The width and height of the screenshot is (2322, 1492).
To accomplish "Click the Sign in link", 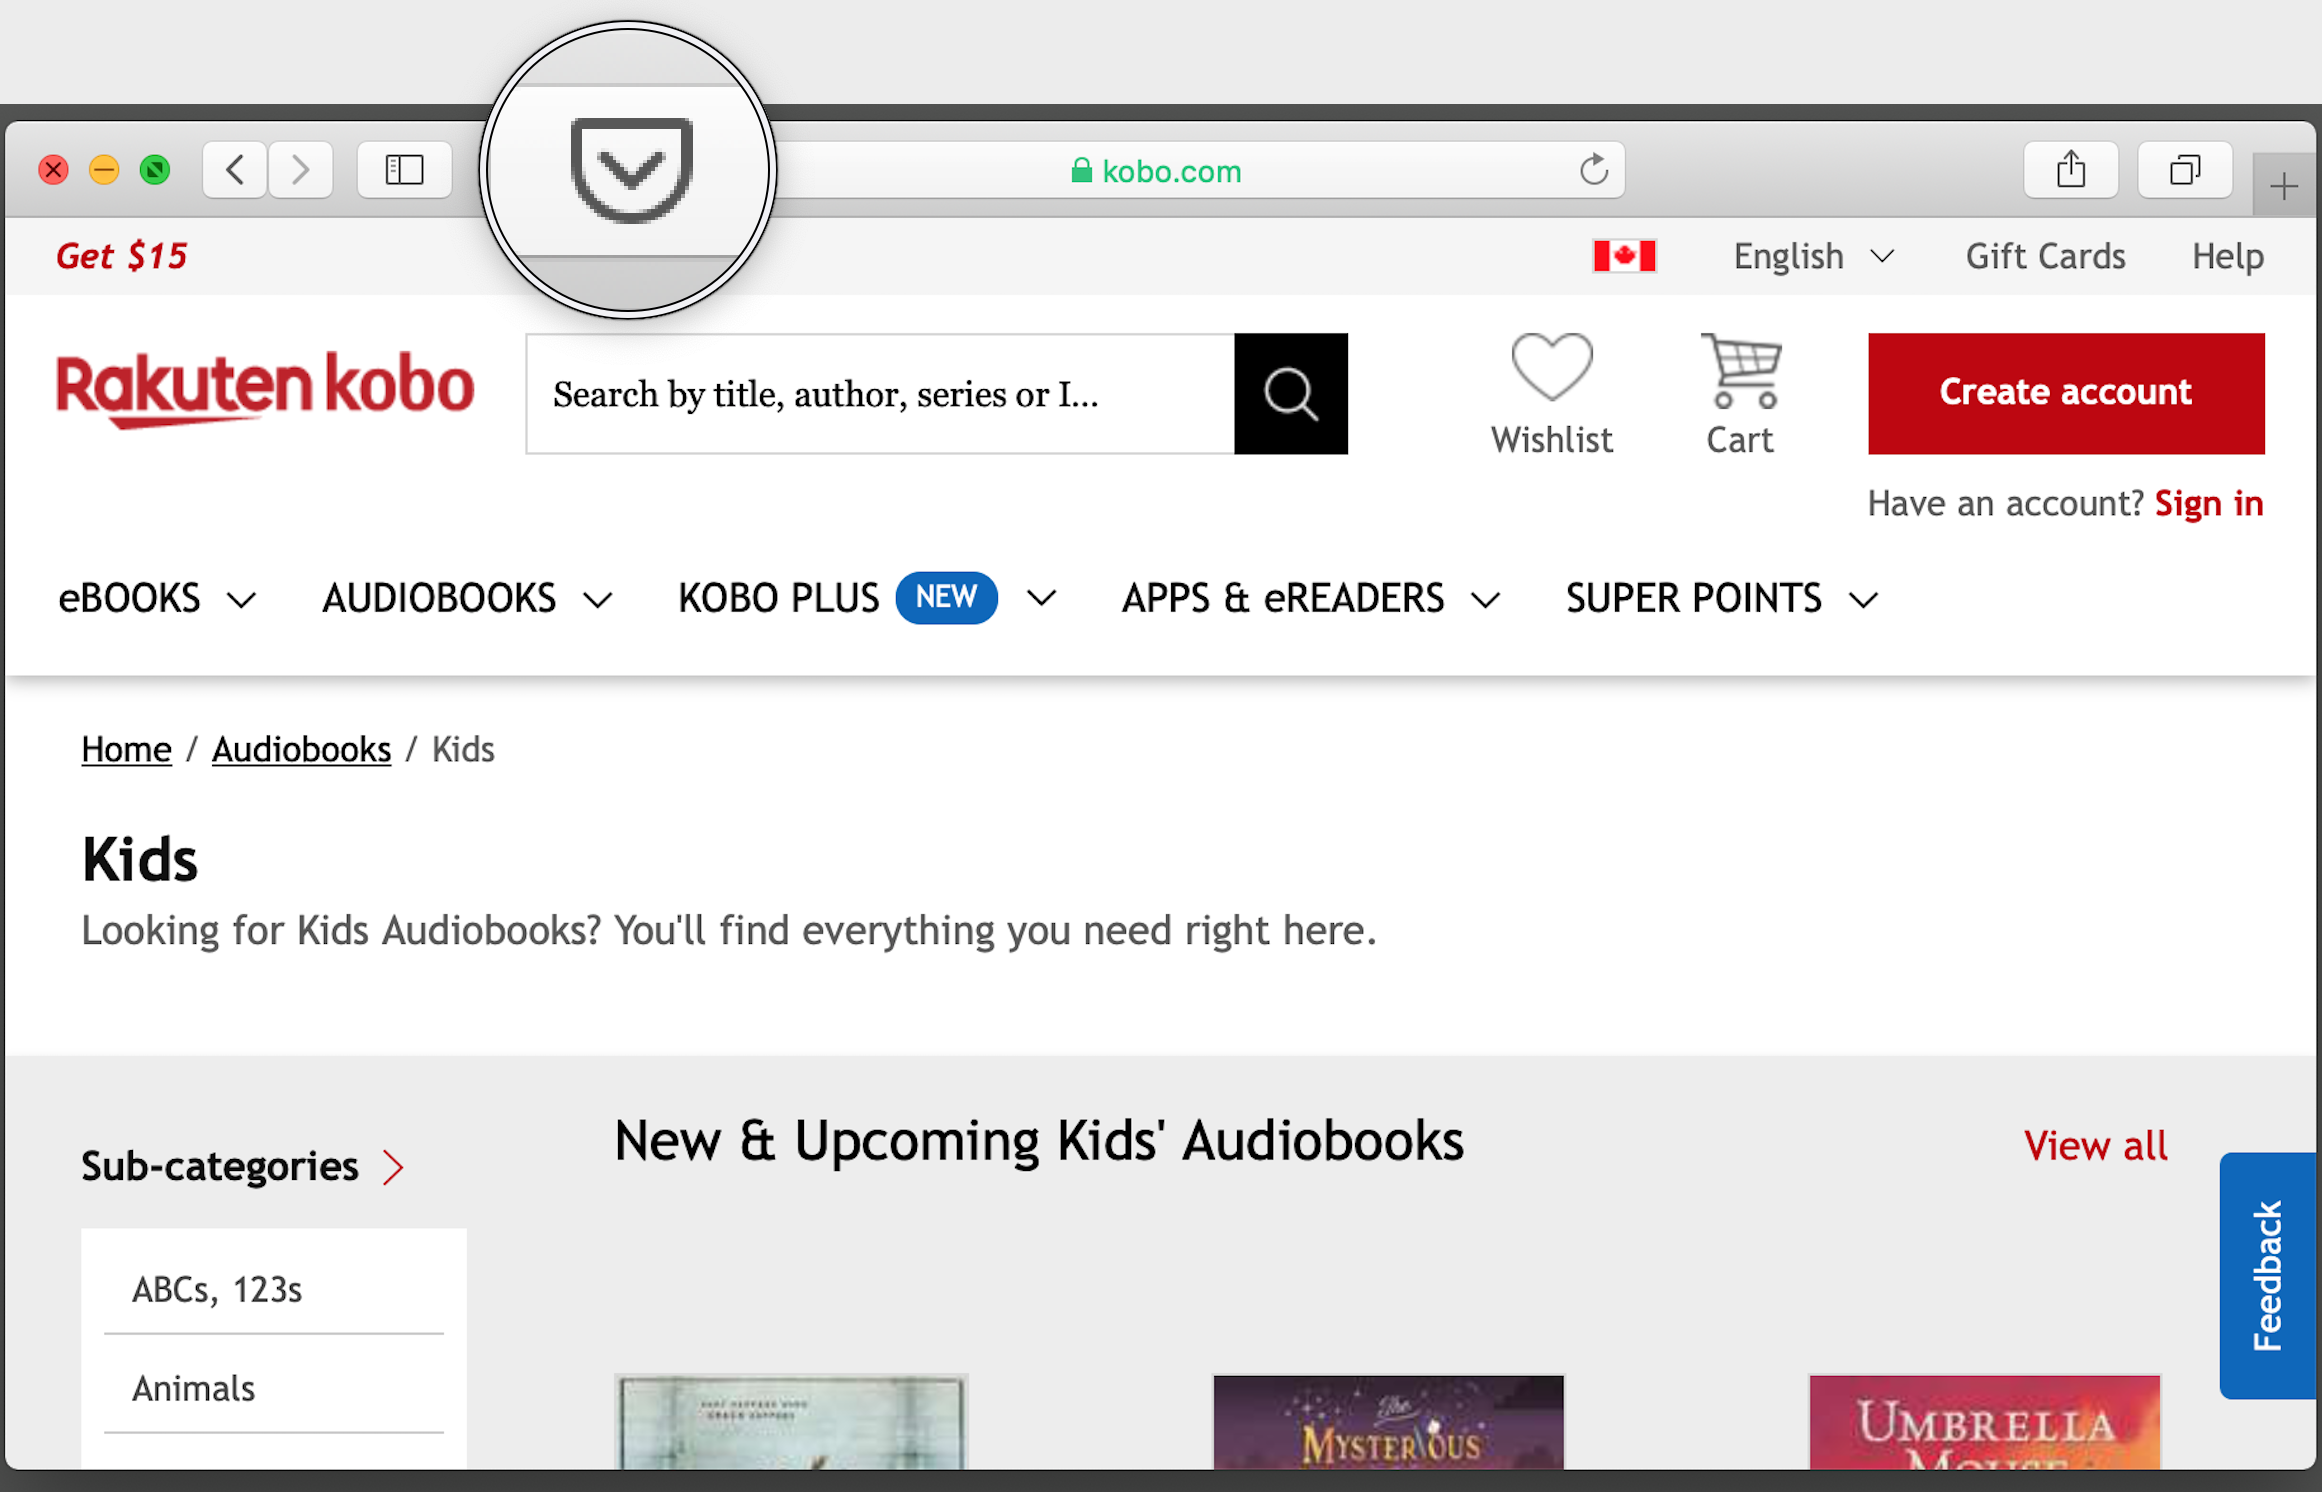I will pos(2212,502).
